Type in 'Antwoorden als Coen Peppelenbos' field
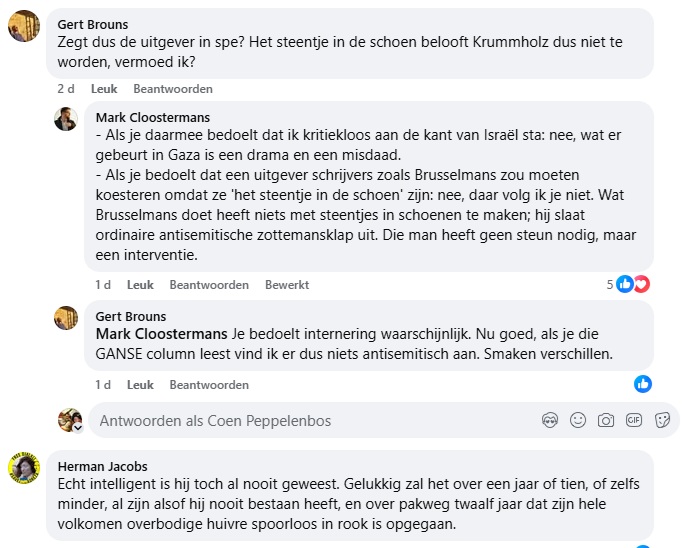 point(300,421)
